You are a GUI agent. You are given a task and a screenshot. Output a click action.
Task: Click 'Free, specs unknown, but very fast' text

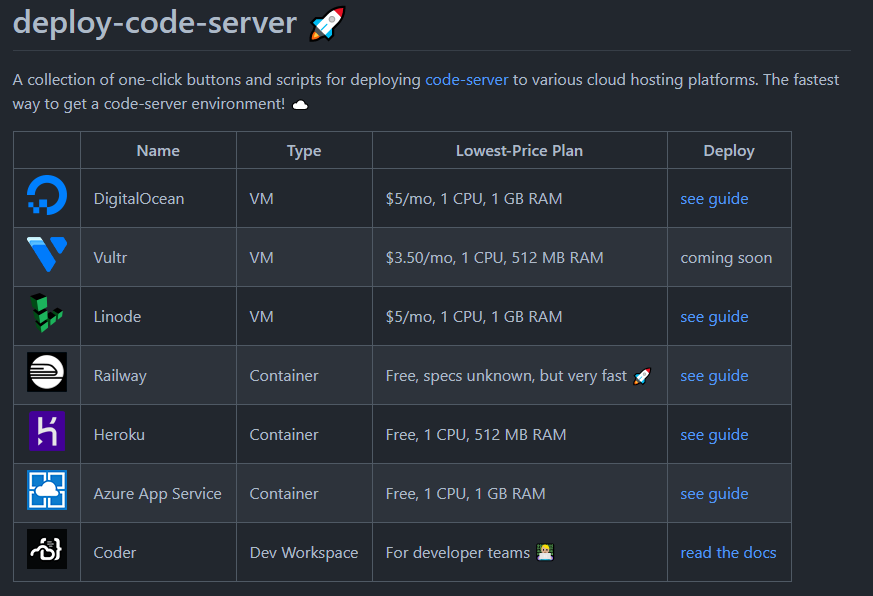click(506, 376)
